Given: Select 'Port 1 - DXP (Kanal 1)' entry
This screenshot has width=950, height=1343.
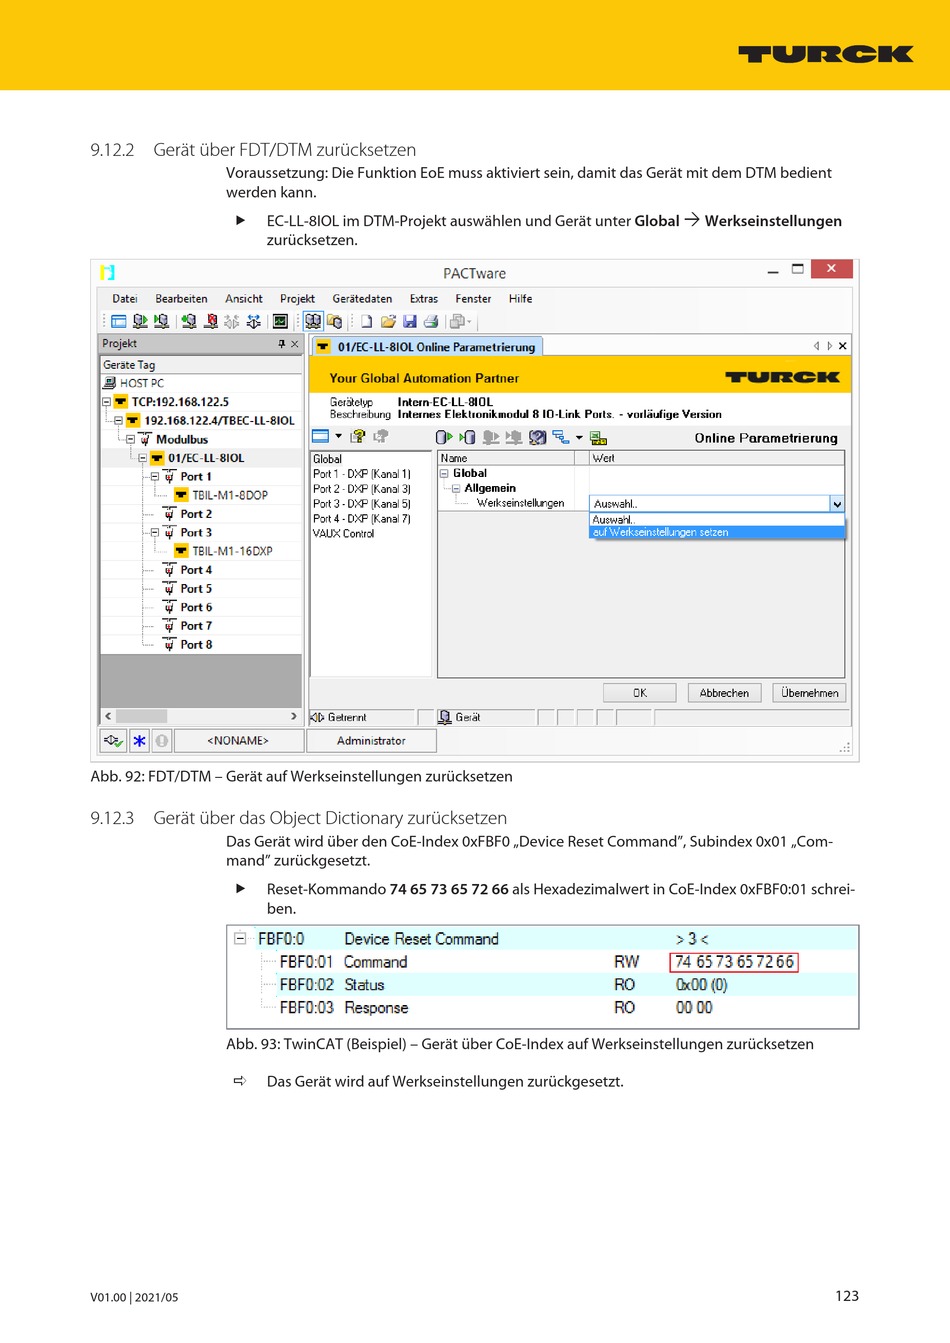Looking at the screenshot, I should (362, 474).
